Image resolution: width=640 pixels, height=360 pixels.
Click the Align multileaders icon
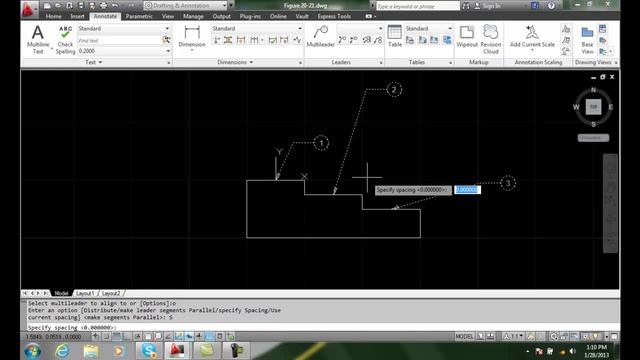point(366,40)
